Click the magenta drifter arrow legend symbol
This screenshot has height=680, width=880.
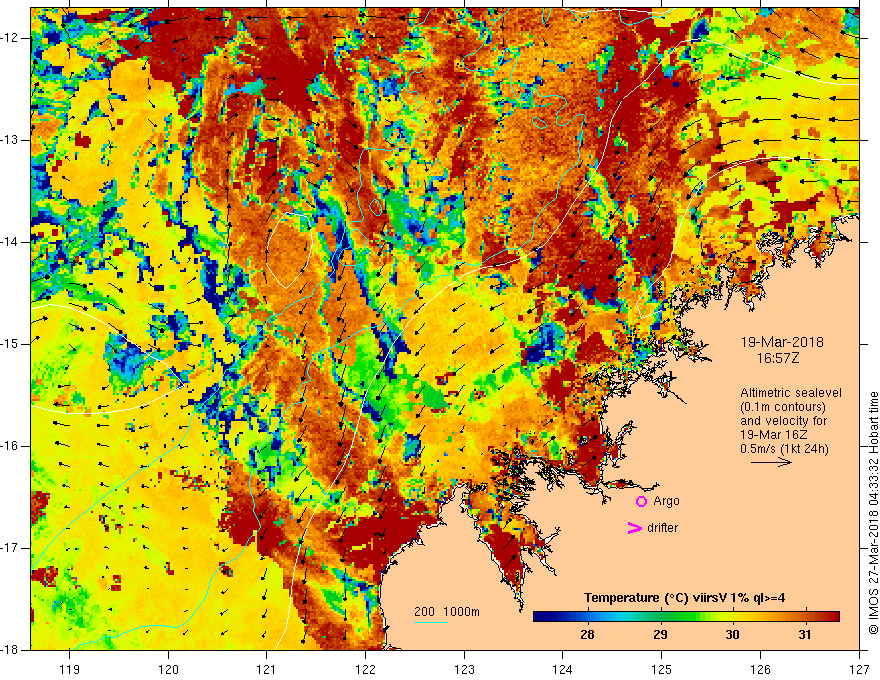[634, 528]
